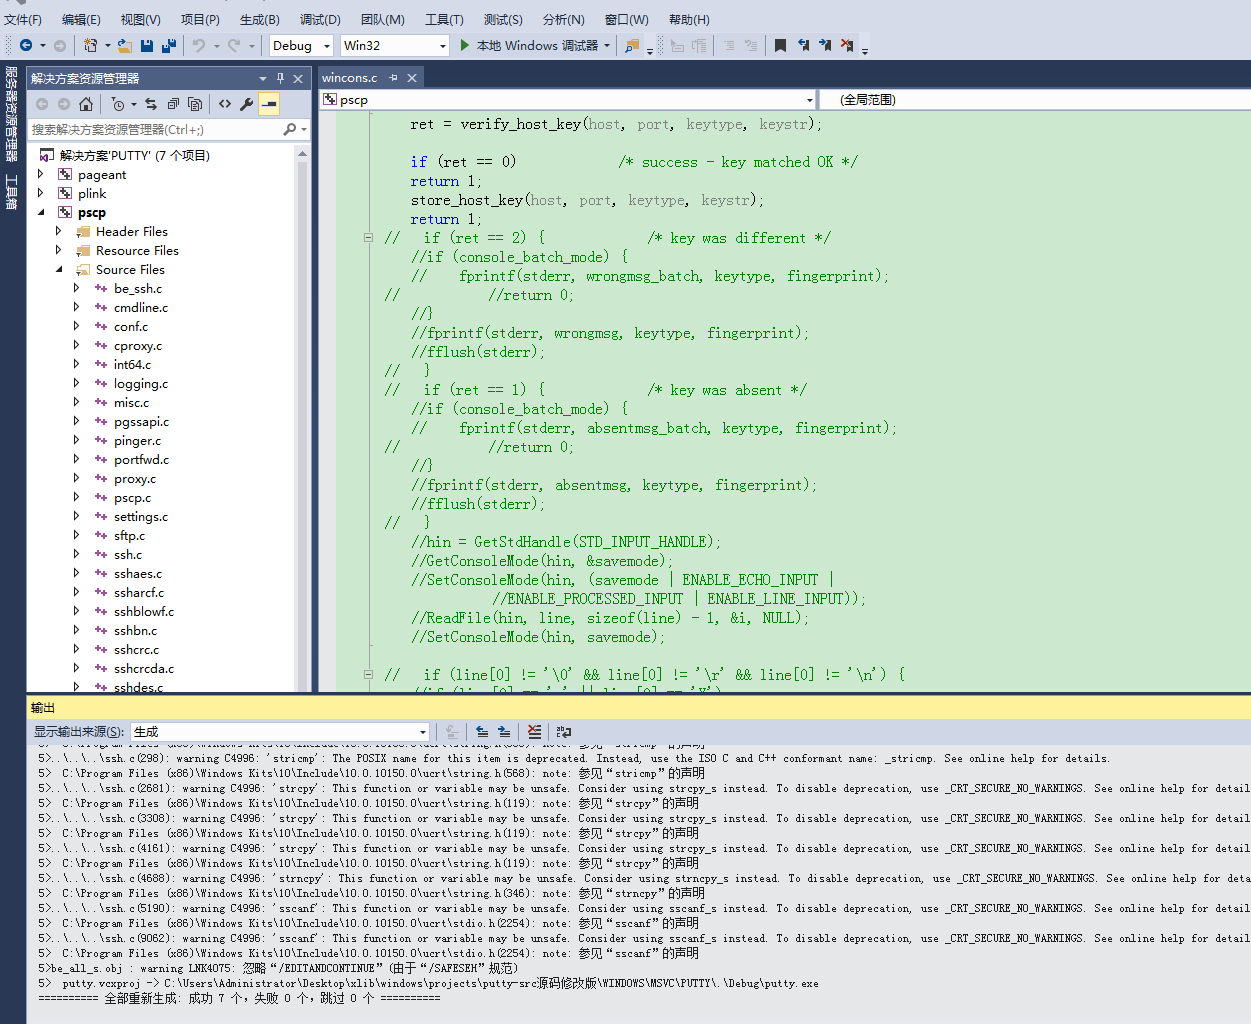Toggle Show All Files in Solution Explorer

point(195,104)
